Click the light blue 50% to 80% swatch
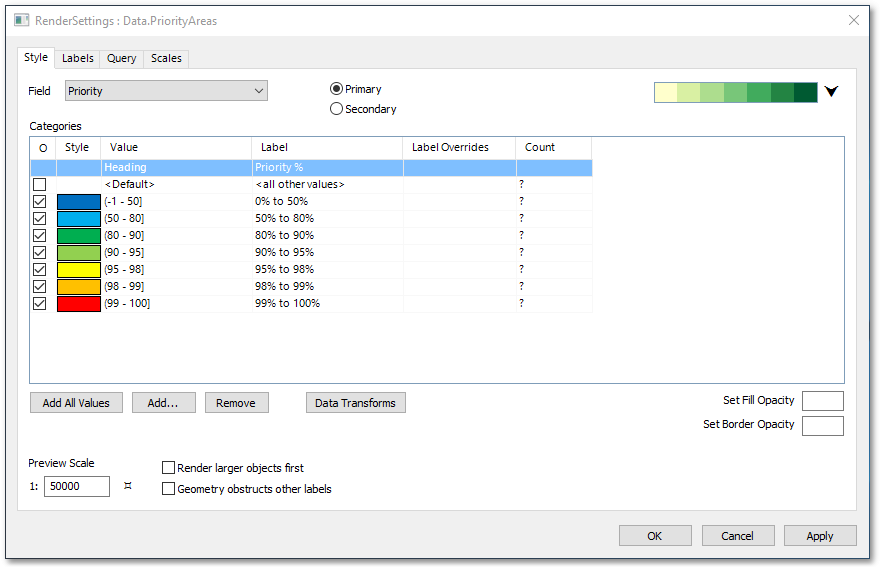The width and height of the screenshot is (881, 570). tap(79, 219)
